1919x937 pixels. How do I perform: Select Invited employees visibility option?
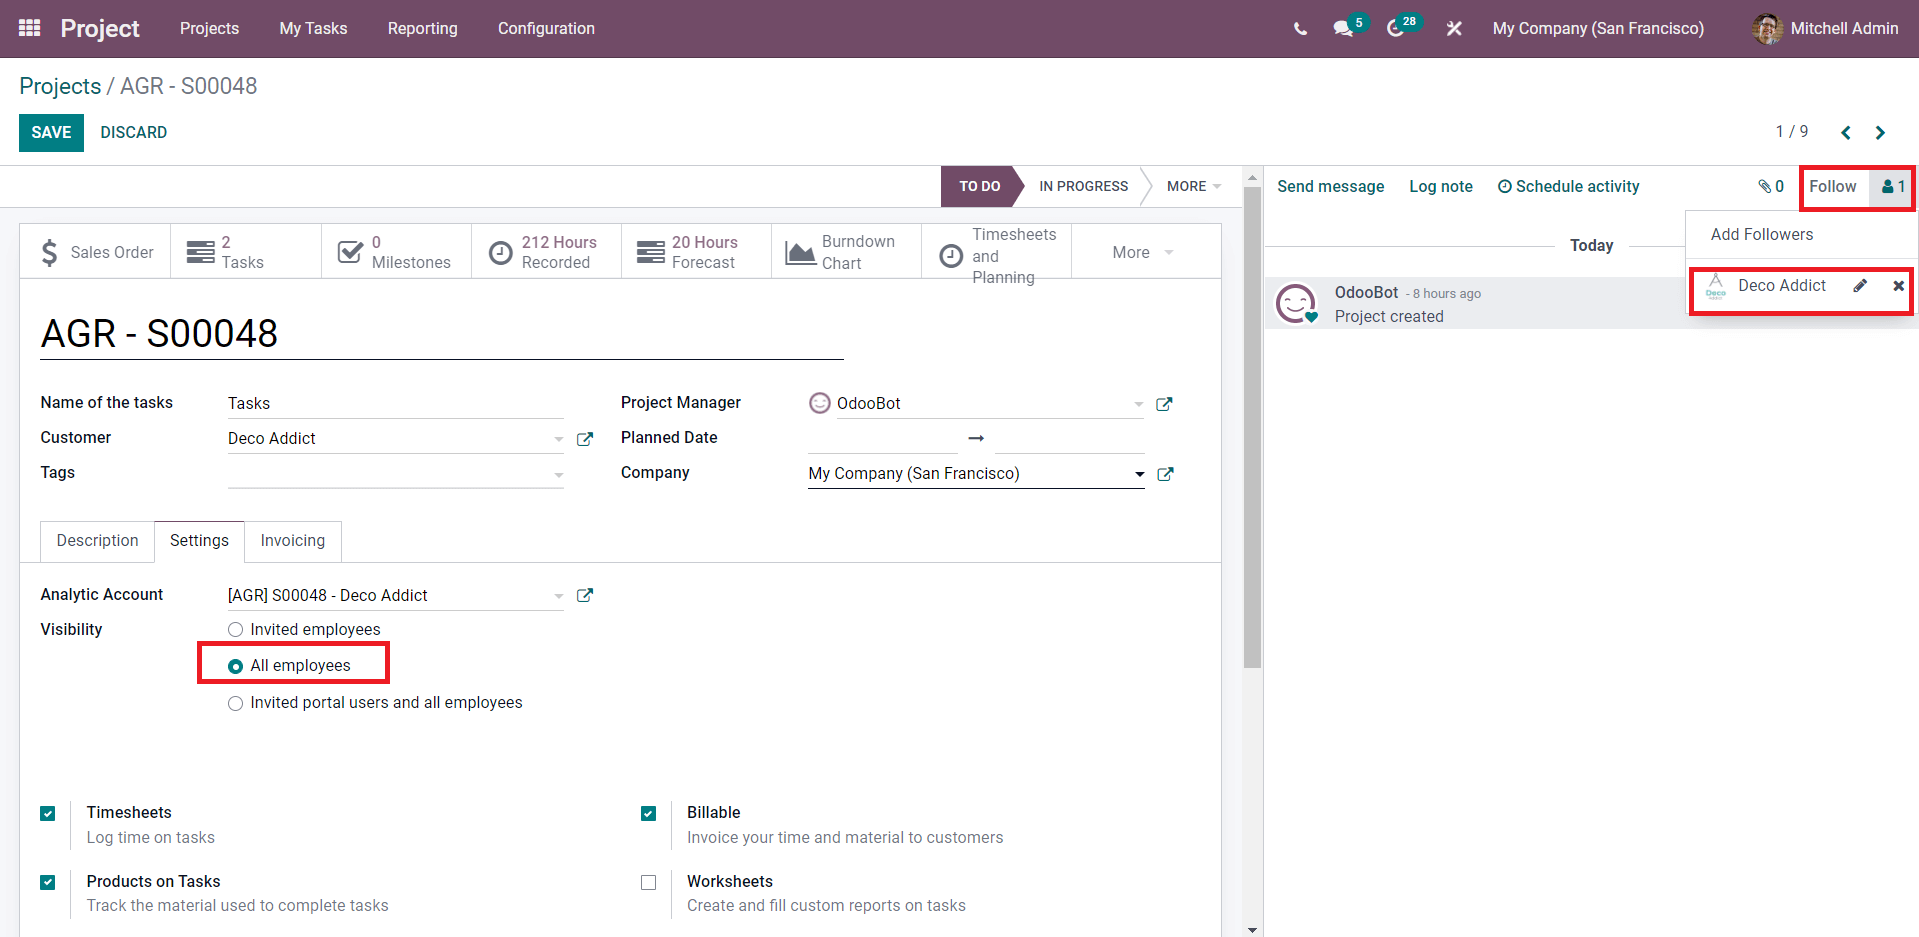click(x=236, y=630)
